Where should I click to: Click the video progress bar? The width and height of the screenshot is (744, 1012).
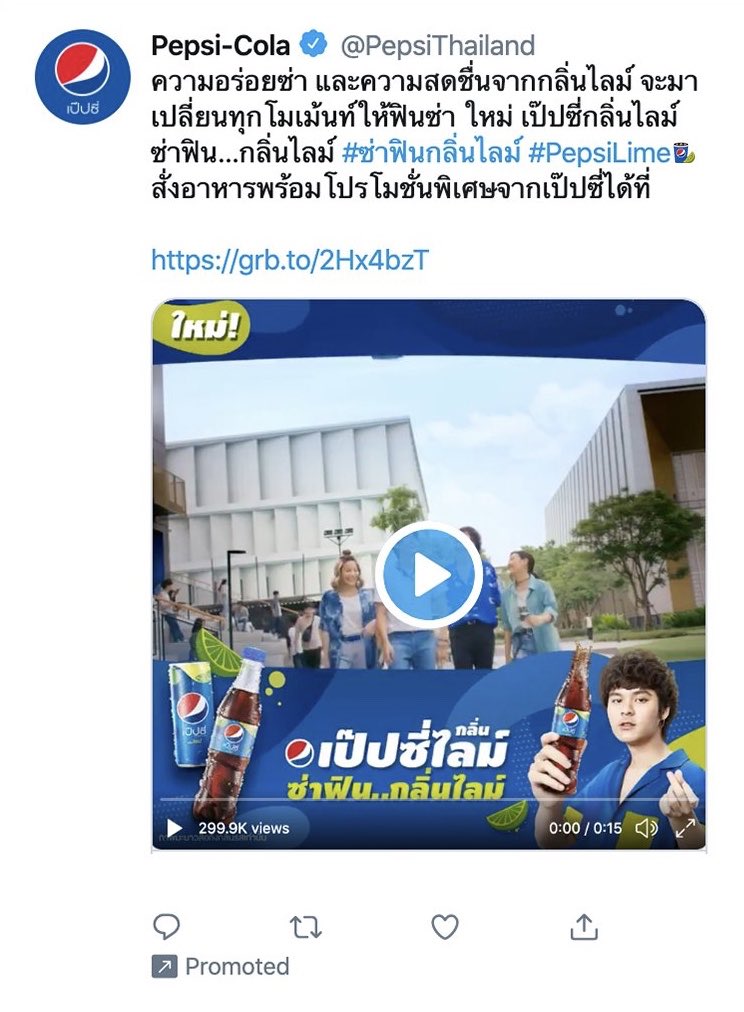(429, 800)
